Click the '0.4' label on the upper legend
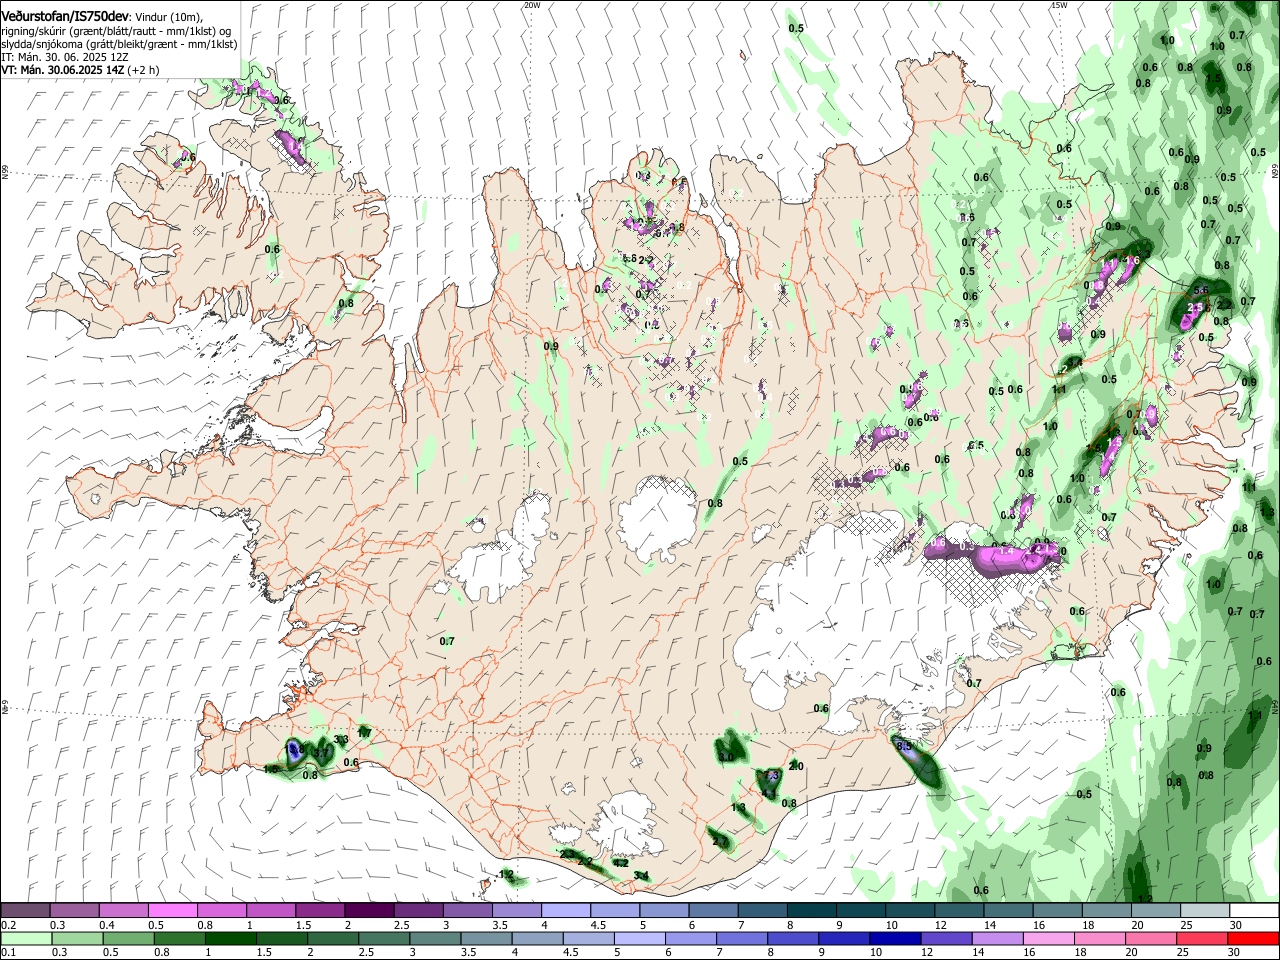The width and height of the screenshot is (1280, 960). tap(107, 925)
